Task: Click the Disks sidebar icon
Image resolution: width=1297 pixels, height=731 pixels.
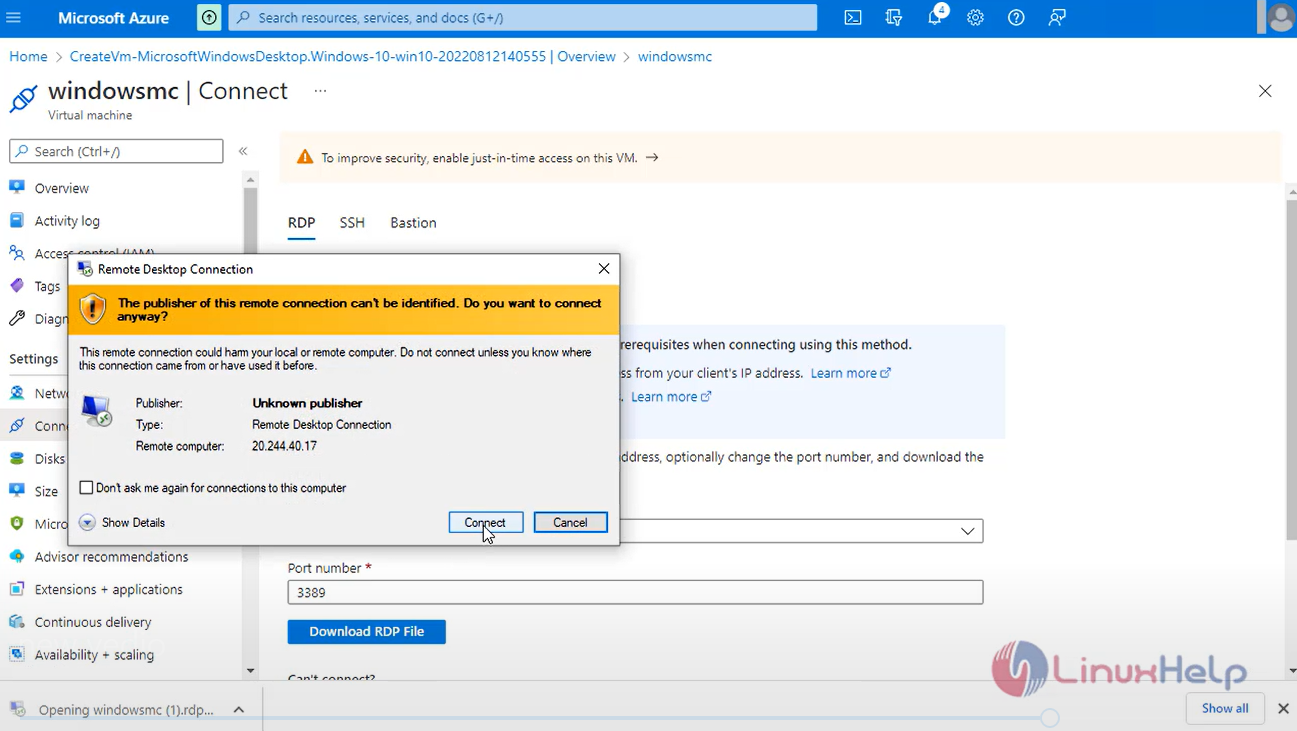Action: tap(17, 458)
